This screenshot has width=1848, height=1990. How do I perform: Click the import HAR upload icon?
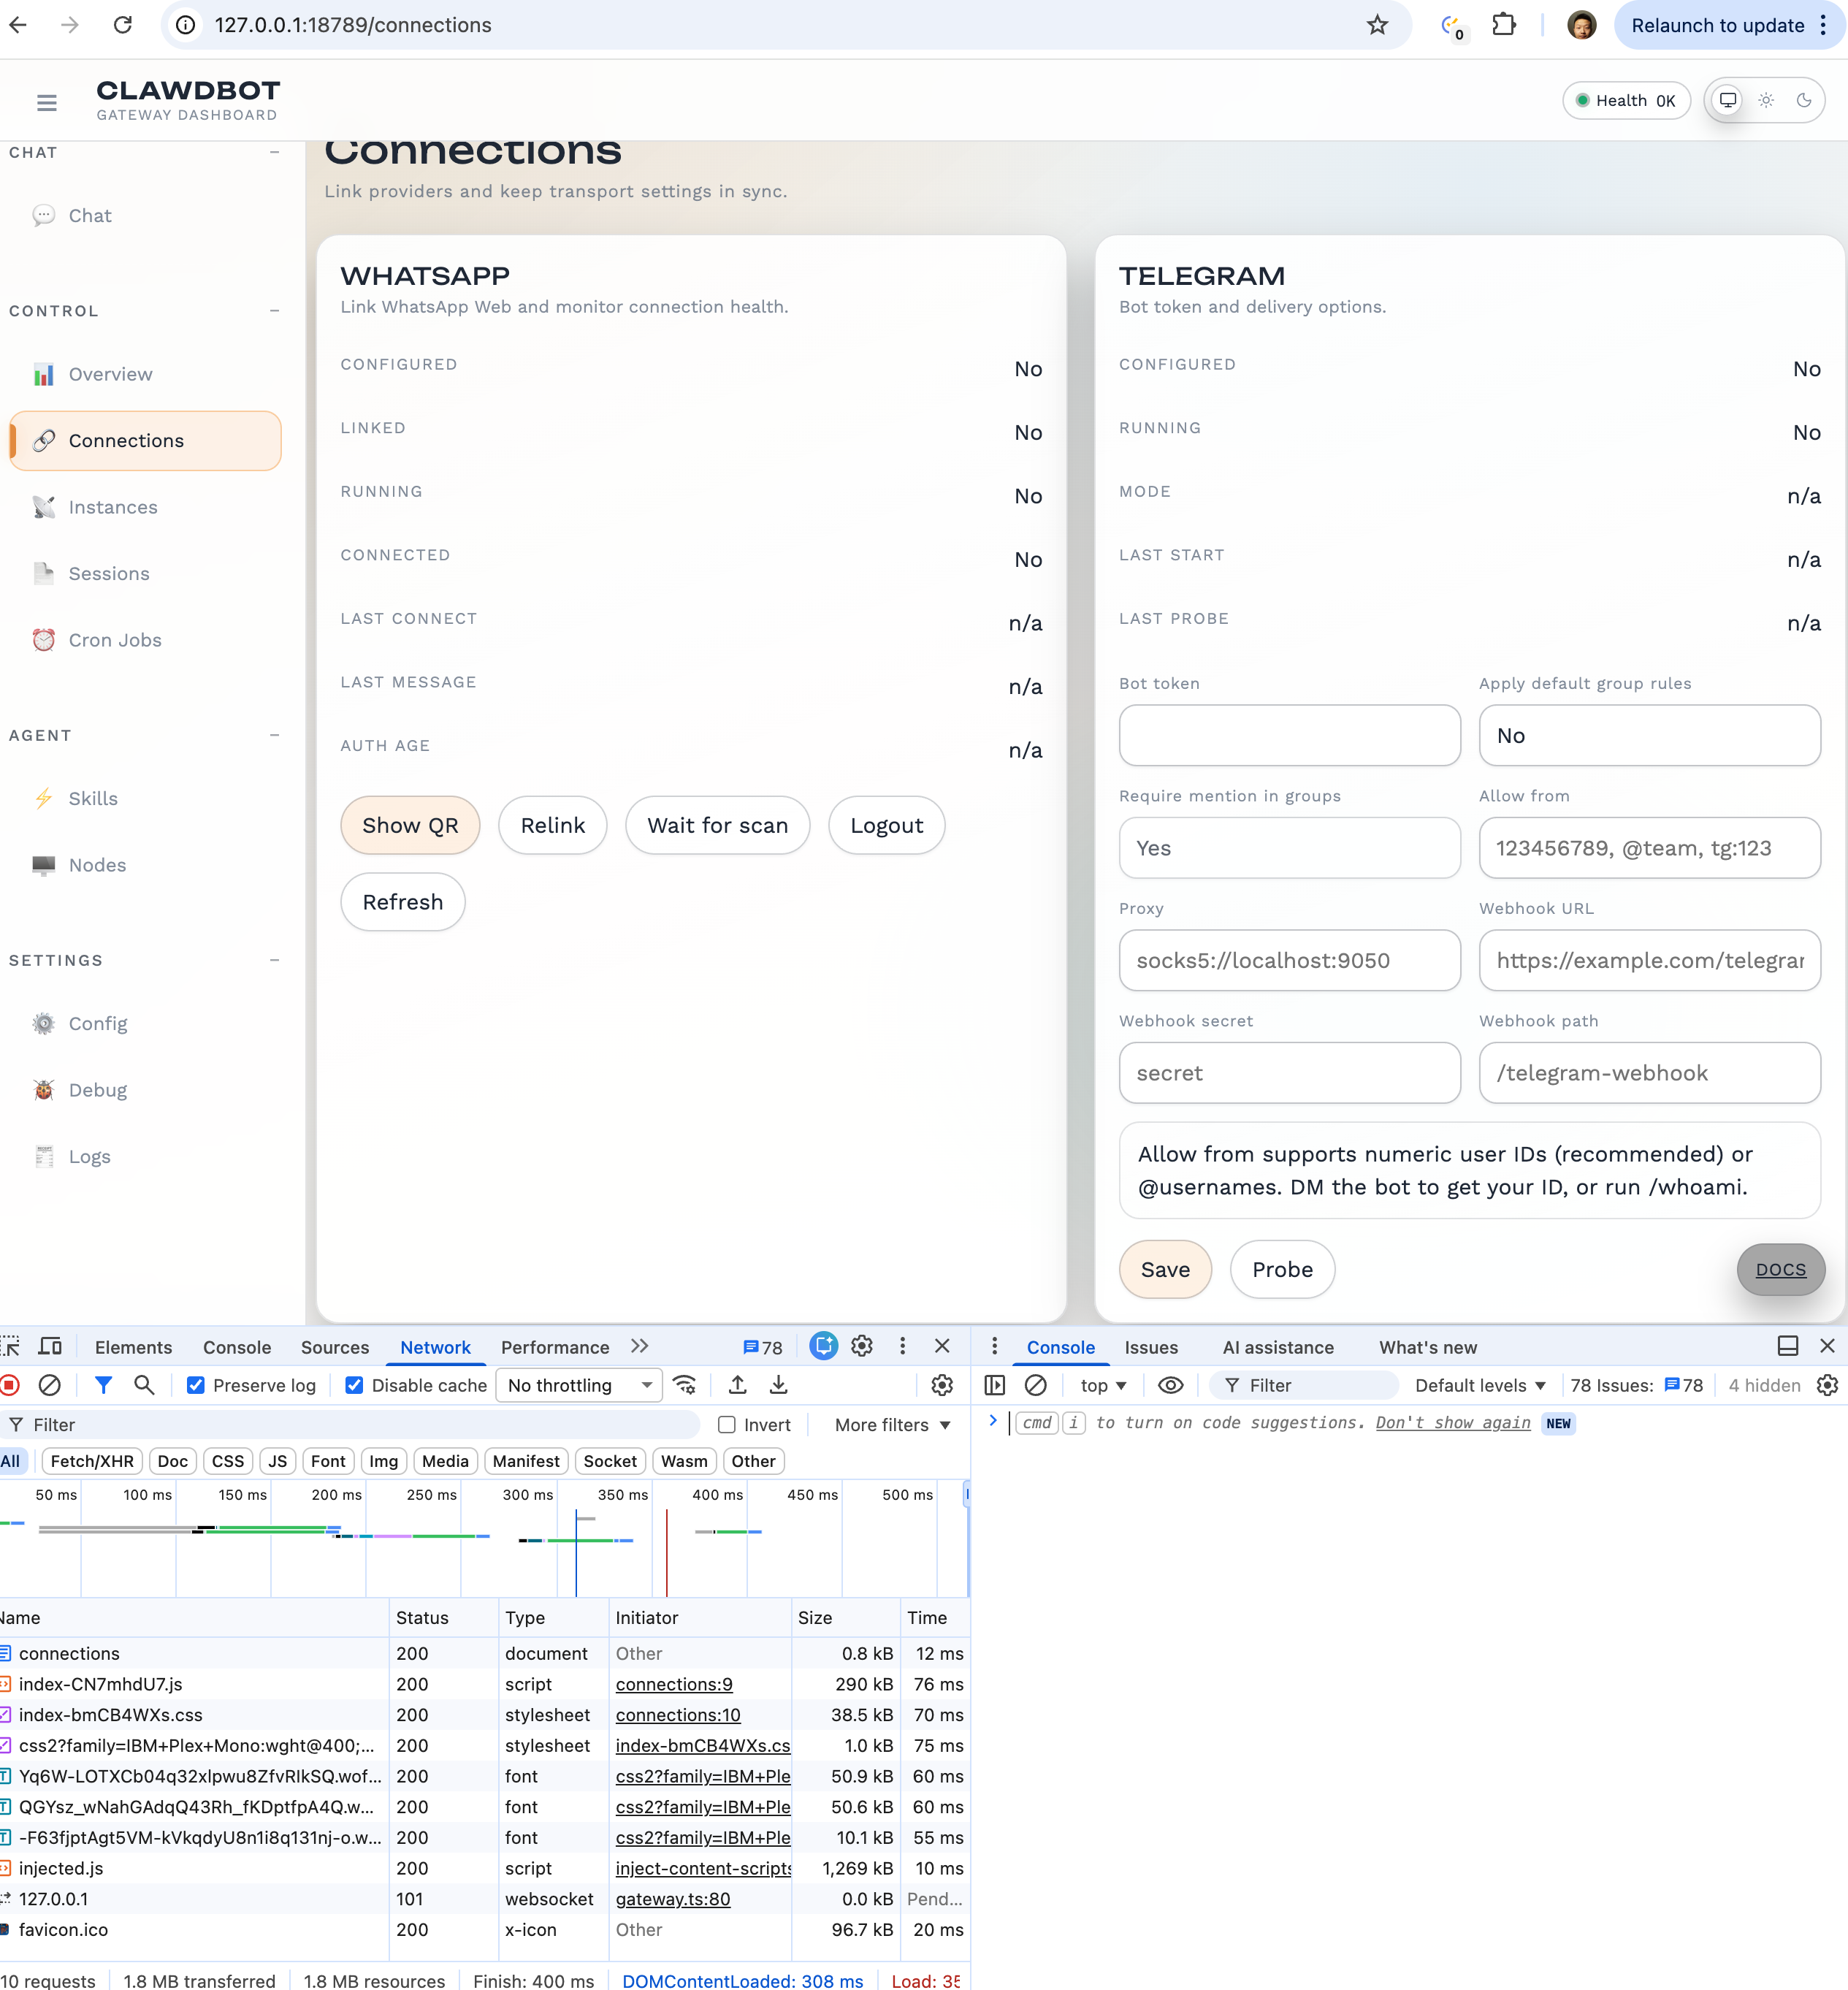tap(737, 1385)
